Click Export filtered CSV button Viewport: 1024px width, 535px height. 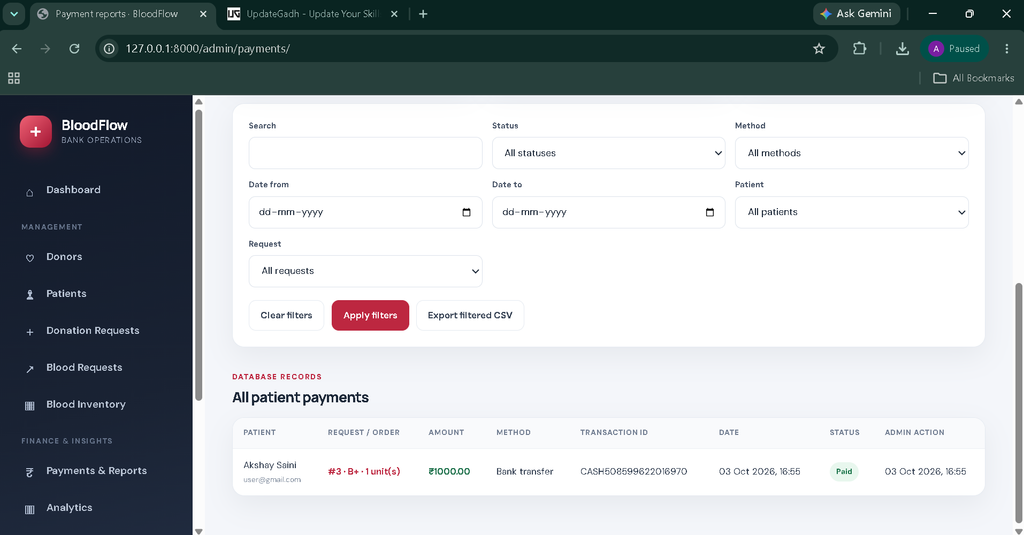click(x=470, y=316)
